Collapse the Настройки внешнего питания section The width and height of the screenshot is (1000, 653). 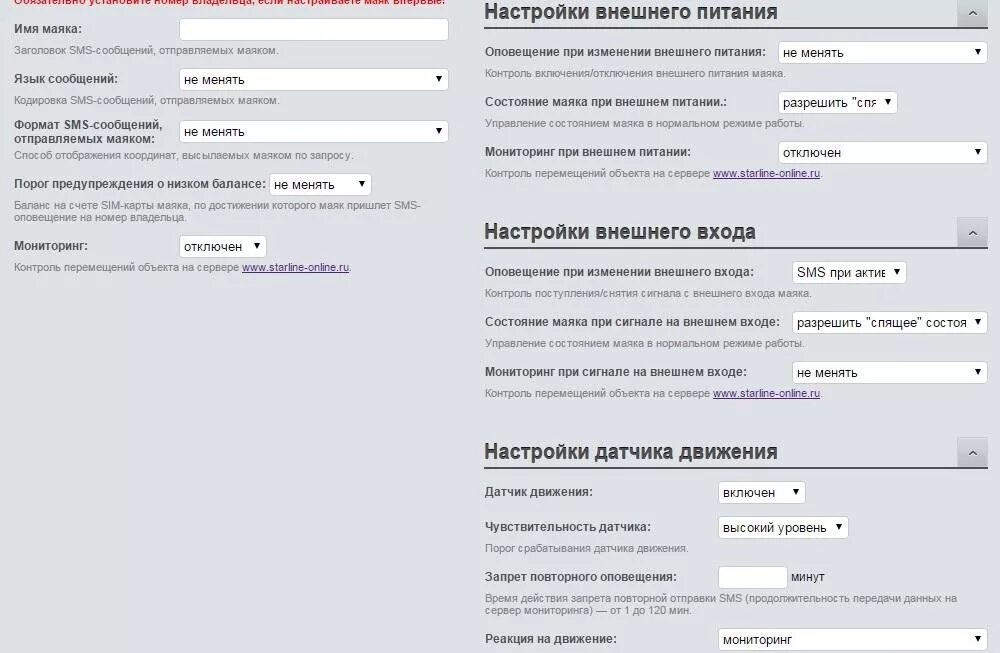point(973,13)
